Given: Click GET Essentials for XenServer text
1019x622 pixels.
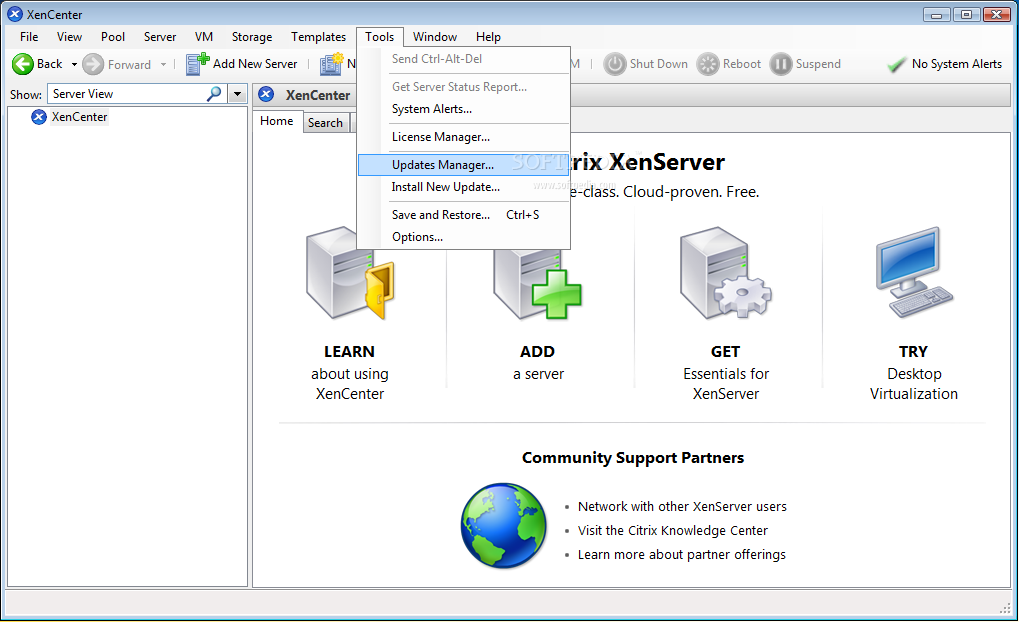Looking at the screenshot, I should coord(726,372).
